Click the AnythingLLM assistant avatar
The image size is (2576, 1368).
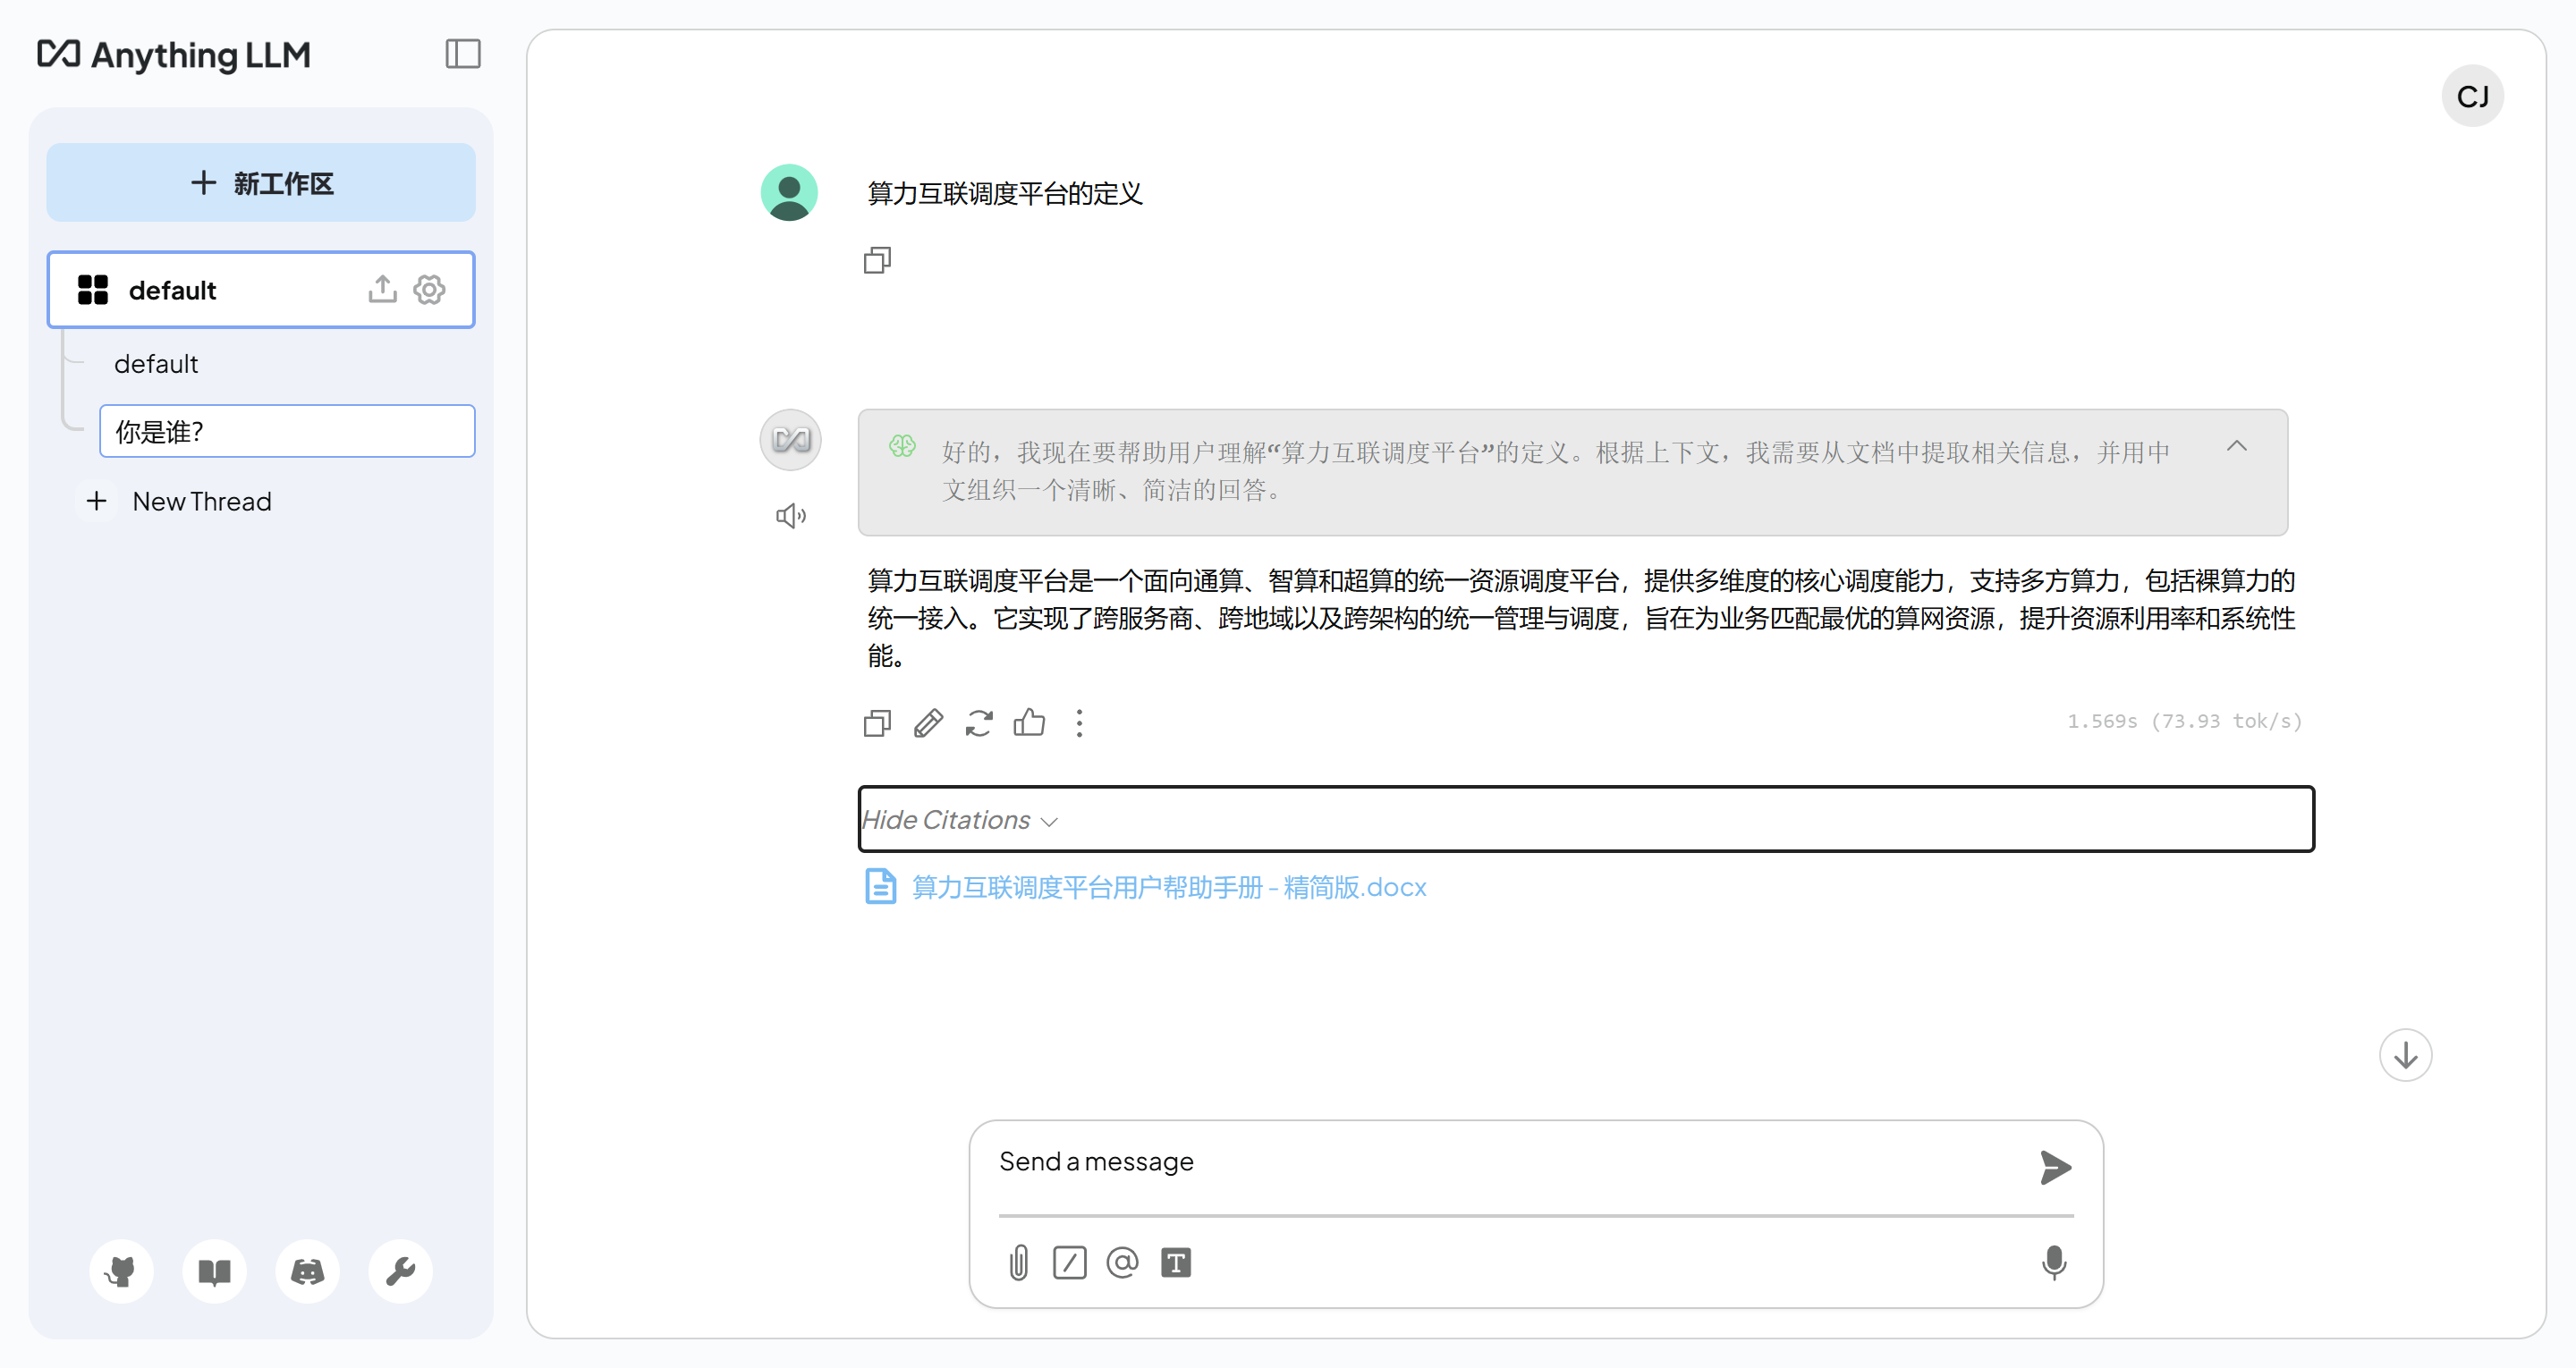pos(790,439)
